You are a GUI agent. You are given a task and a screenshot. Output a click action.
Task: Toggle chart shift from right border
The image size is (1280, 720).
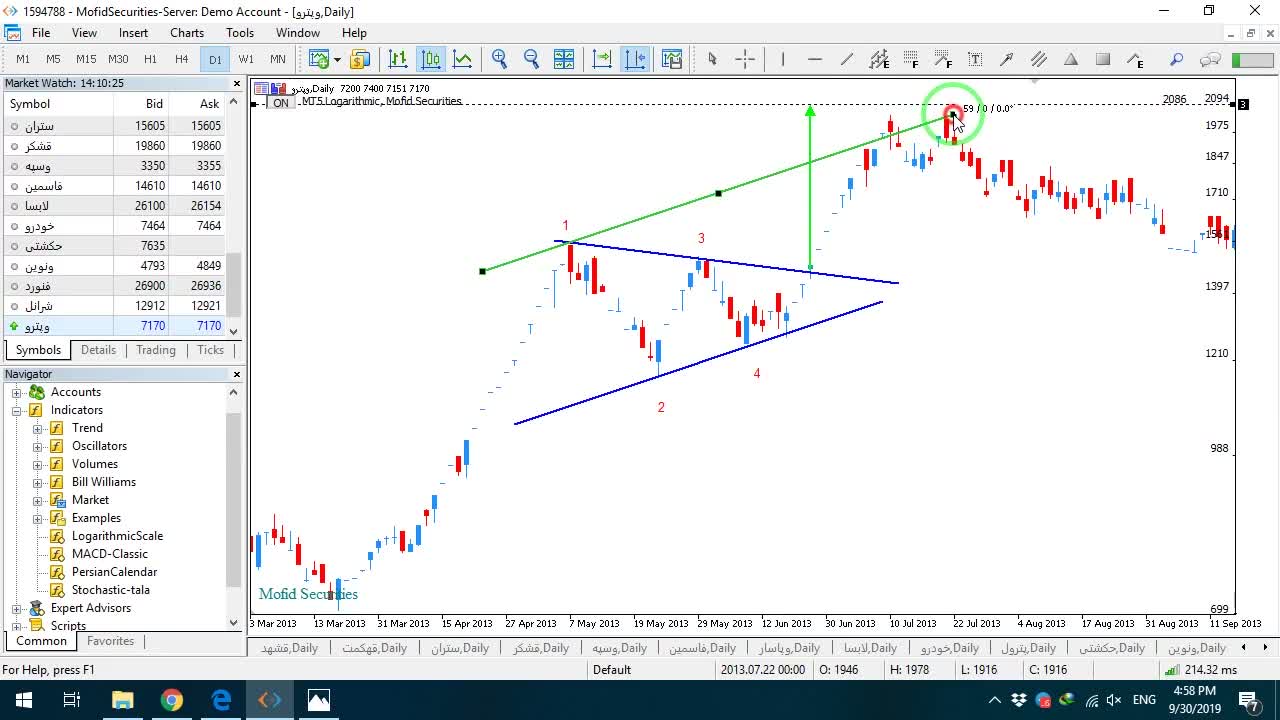pyautogui.click(x=635, y=59)
